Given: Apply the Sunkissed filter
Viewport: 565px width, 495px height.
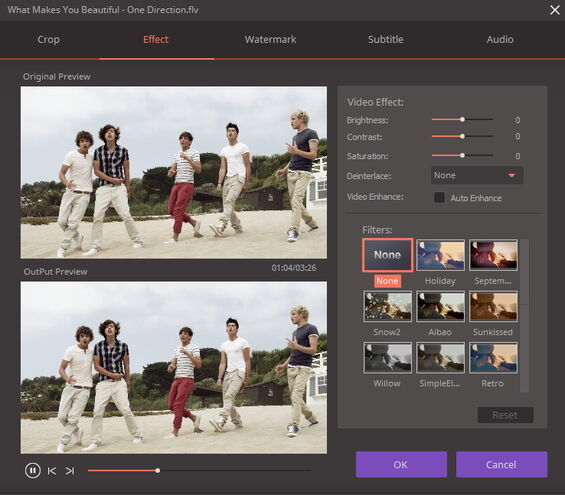Looking at the screenshot, I should 493,307.
